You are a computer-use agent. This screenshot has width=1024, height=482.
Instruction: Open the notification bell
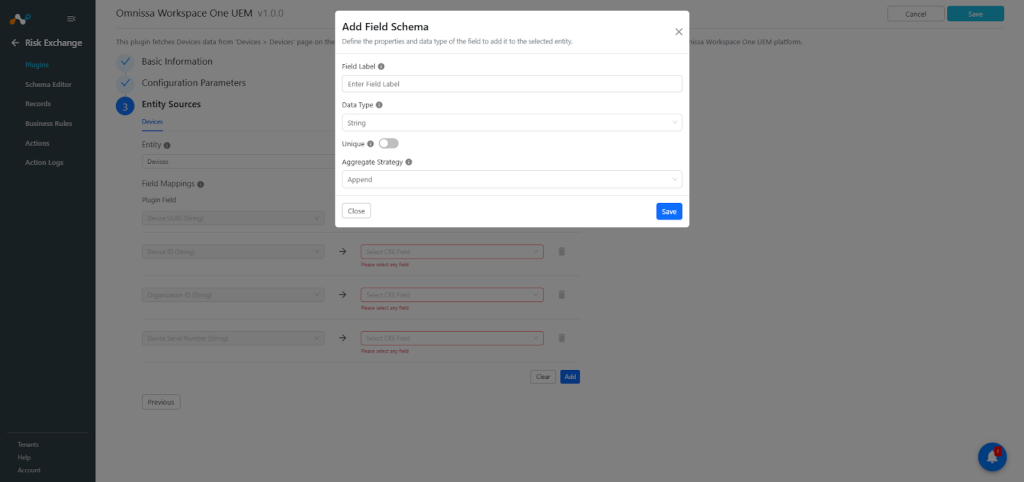click(992, 457)
